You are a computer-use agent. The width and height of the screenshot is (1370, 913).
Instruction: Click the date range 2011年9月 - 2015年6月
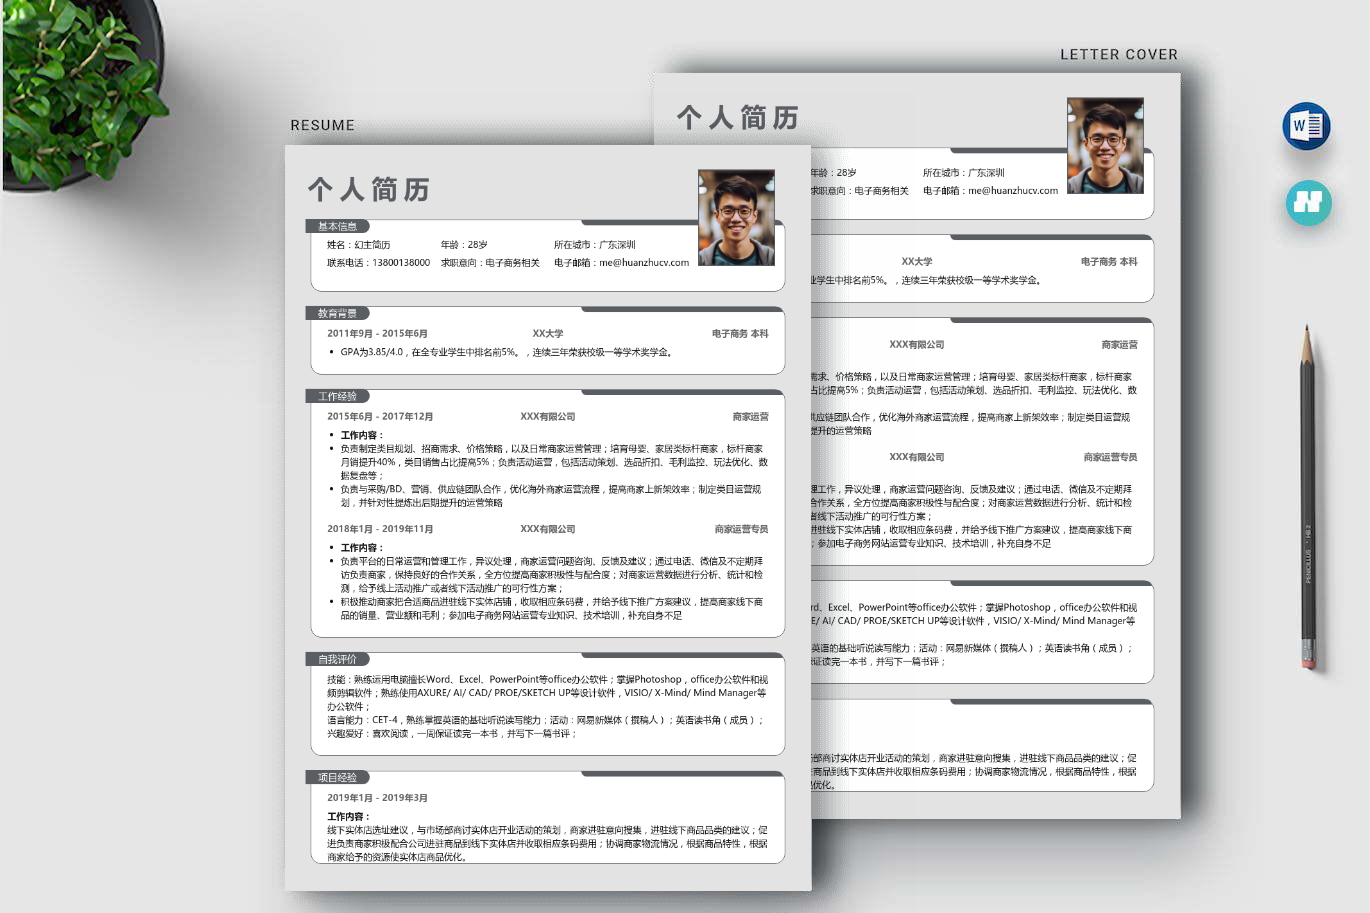click(x=377, y=334)
